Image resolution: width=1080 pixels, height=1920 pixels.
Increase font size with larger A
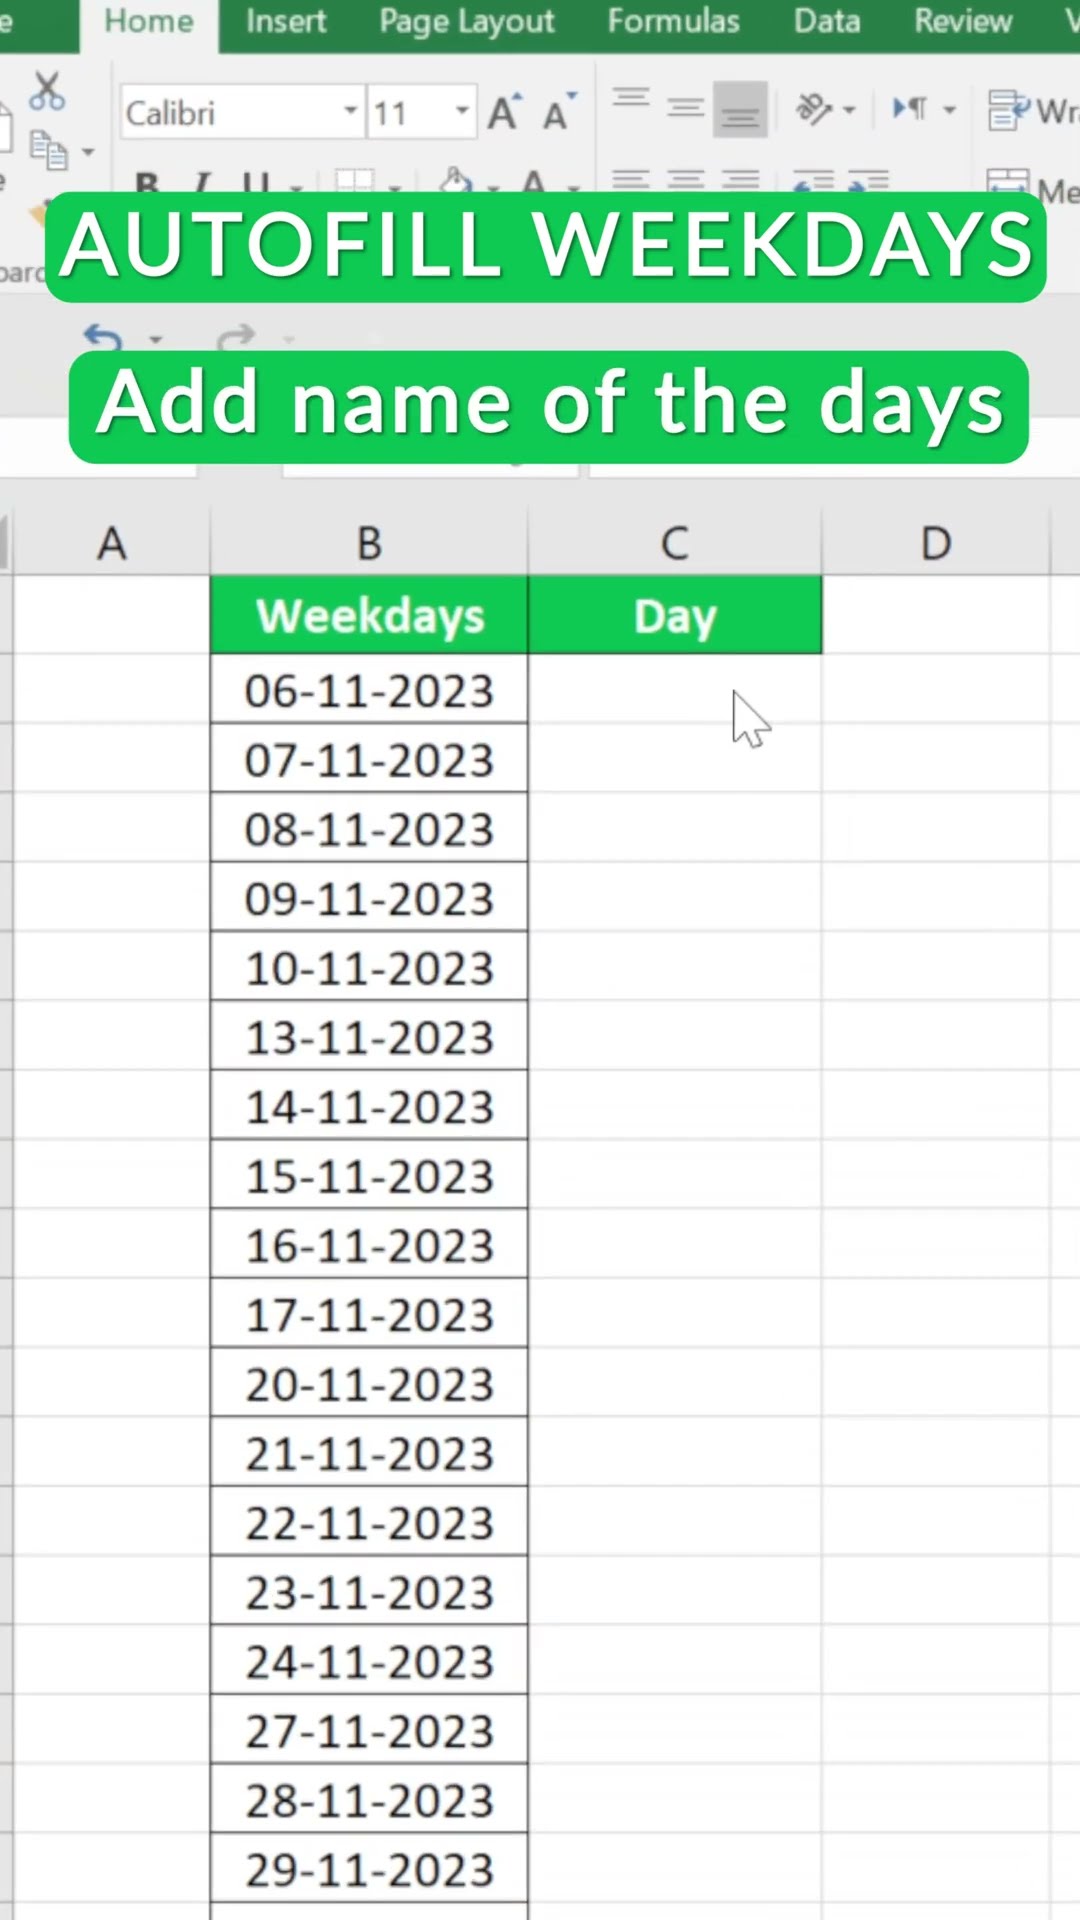504,113
